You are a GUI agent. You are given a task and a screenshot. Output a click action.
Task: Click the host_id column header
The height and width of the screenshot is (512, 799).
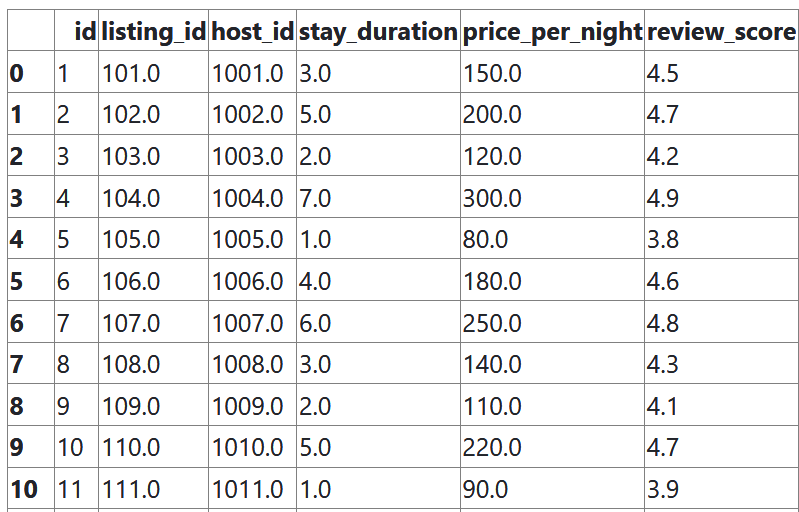252,32
